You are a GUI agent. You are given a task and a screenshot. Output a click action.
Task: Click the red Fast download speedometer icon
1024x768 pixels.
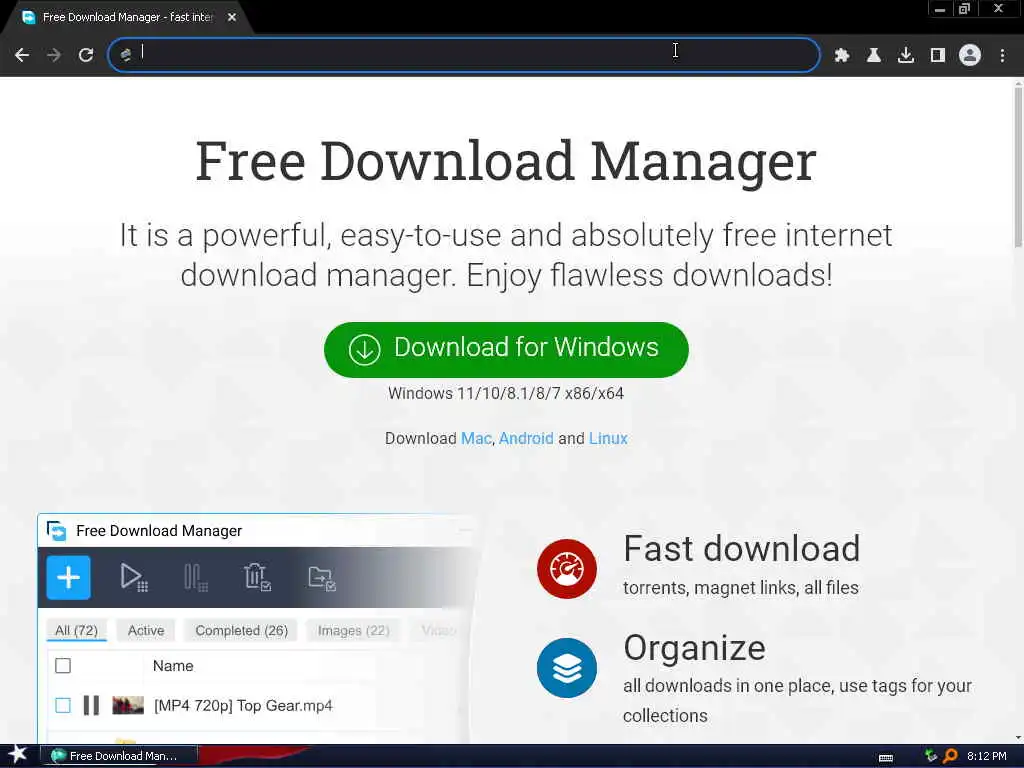pos(567,569)
